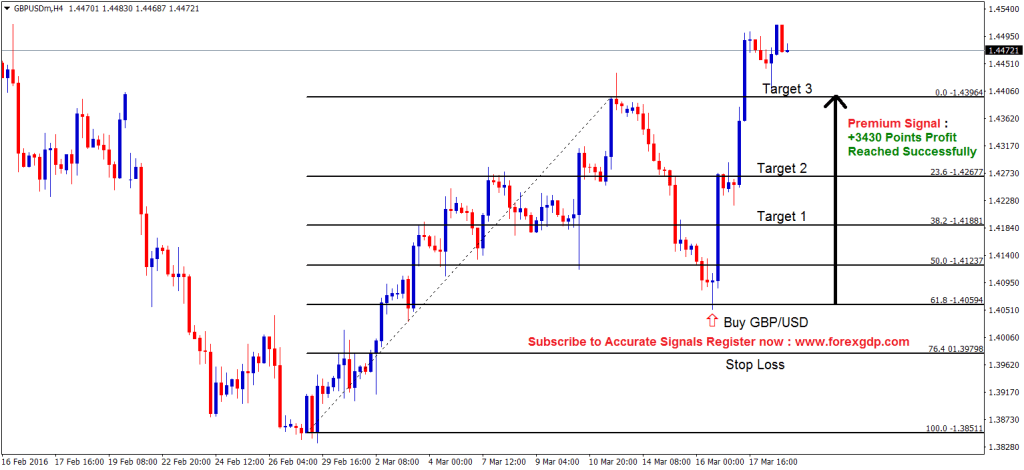The height and width of the screenshot is (470, 1024).
Task: Click the Buy GBP/USD text
Action: [766, 321]
